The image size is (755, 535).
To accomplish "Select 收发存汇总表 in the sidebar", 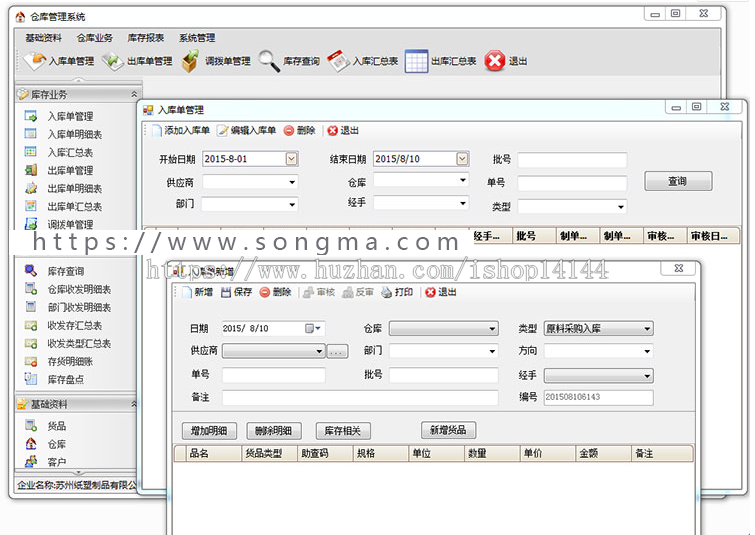I will pyautogui.click(x=75, y=325).
